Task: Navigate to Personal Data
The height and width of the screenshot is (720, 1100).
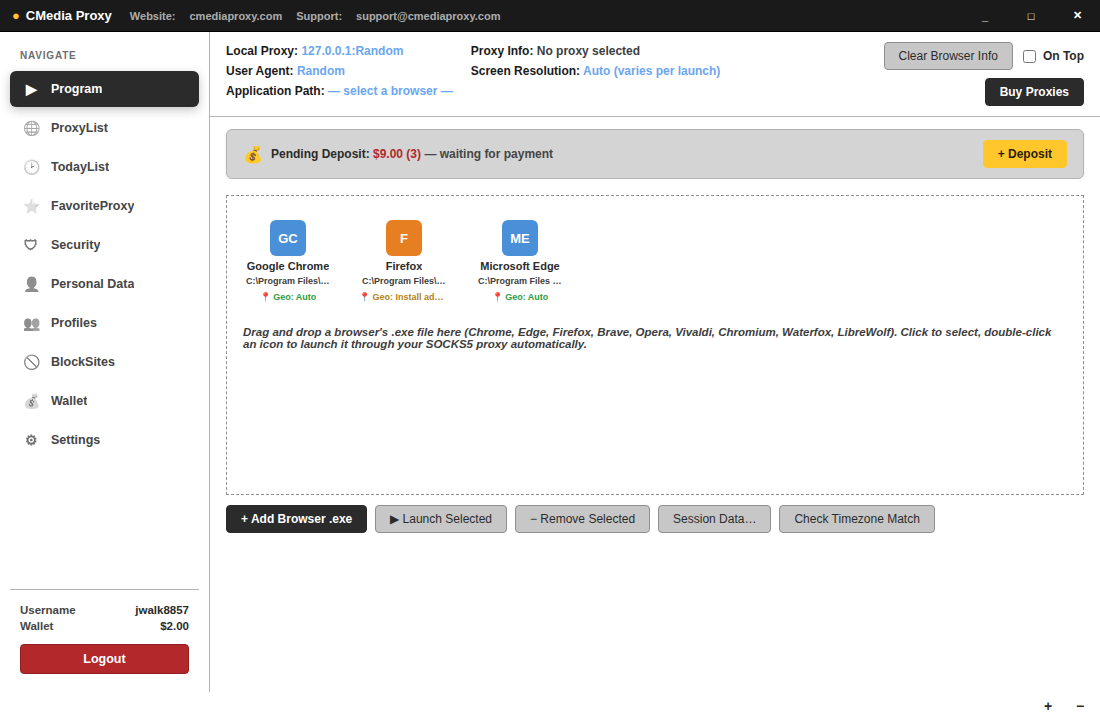Action: point(93,284)
